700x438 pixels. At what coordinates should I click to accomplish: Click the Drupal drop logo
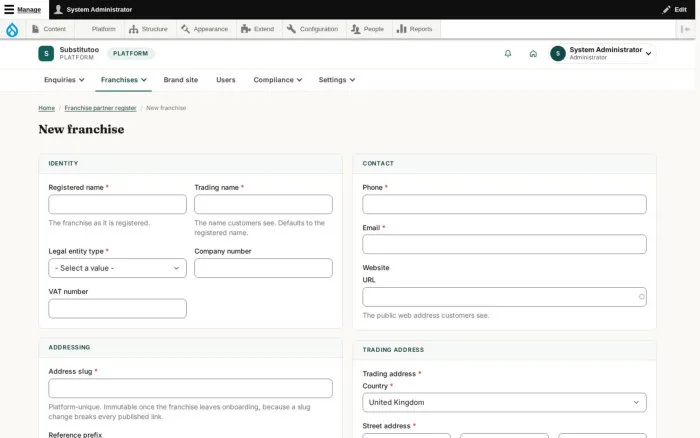pos(12,29)
